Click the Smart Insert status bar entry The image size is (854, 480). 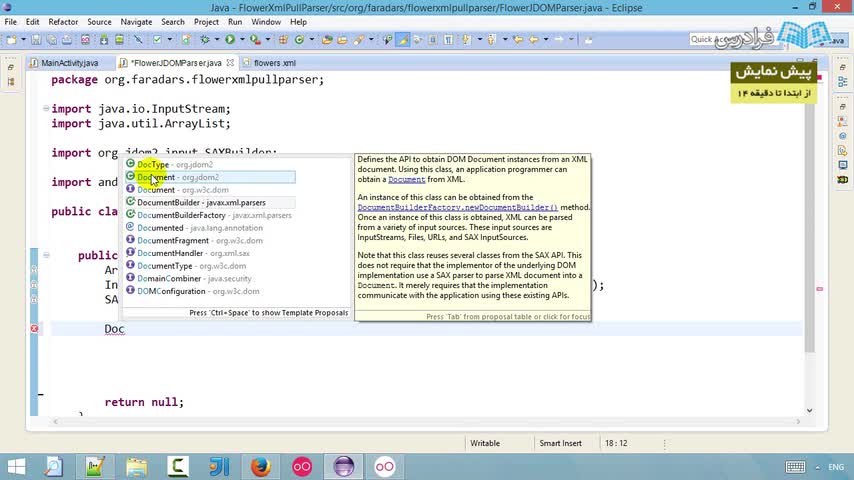(x=560, y=443)
